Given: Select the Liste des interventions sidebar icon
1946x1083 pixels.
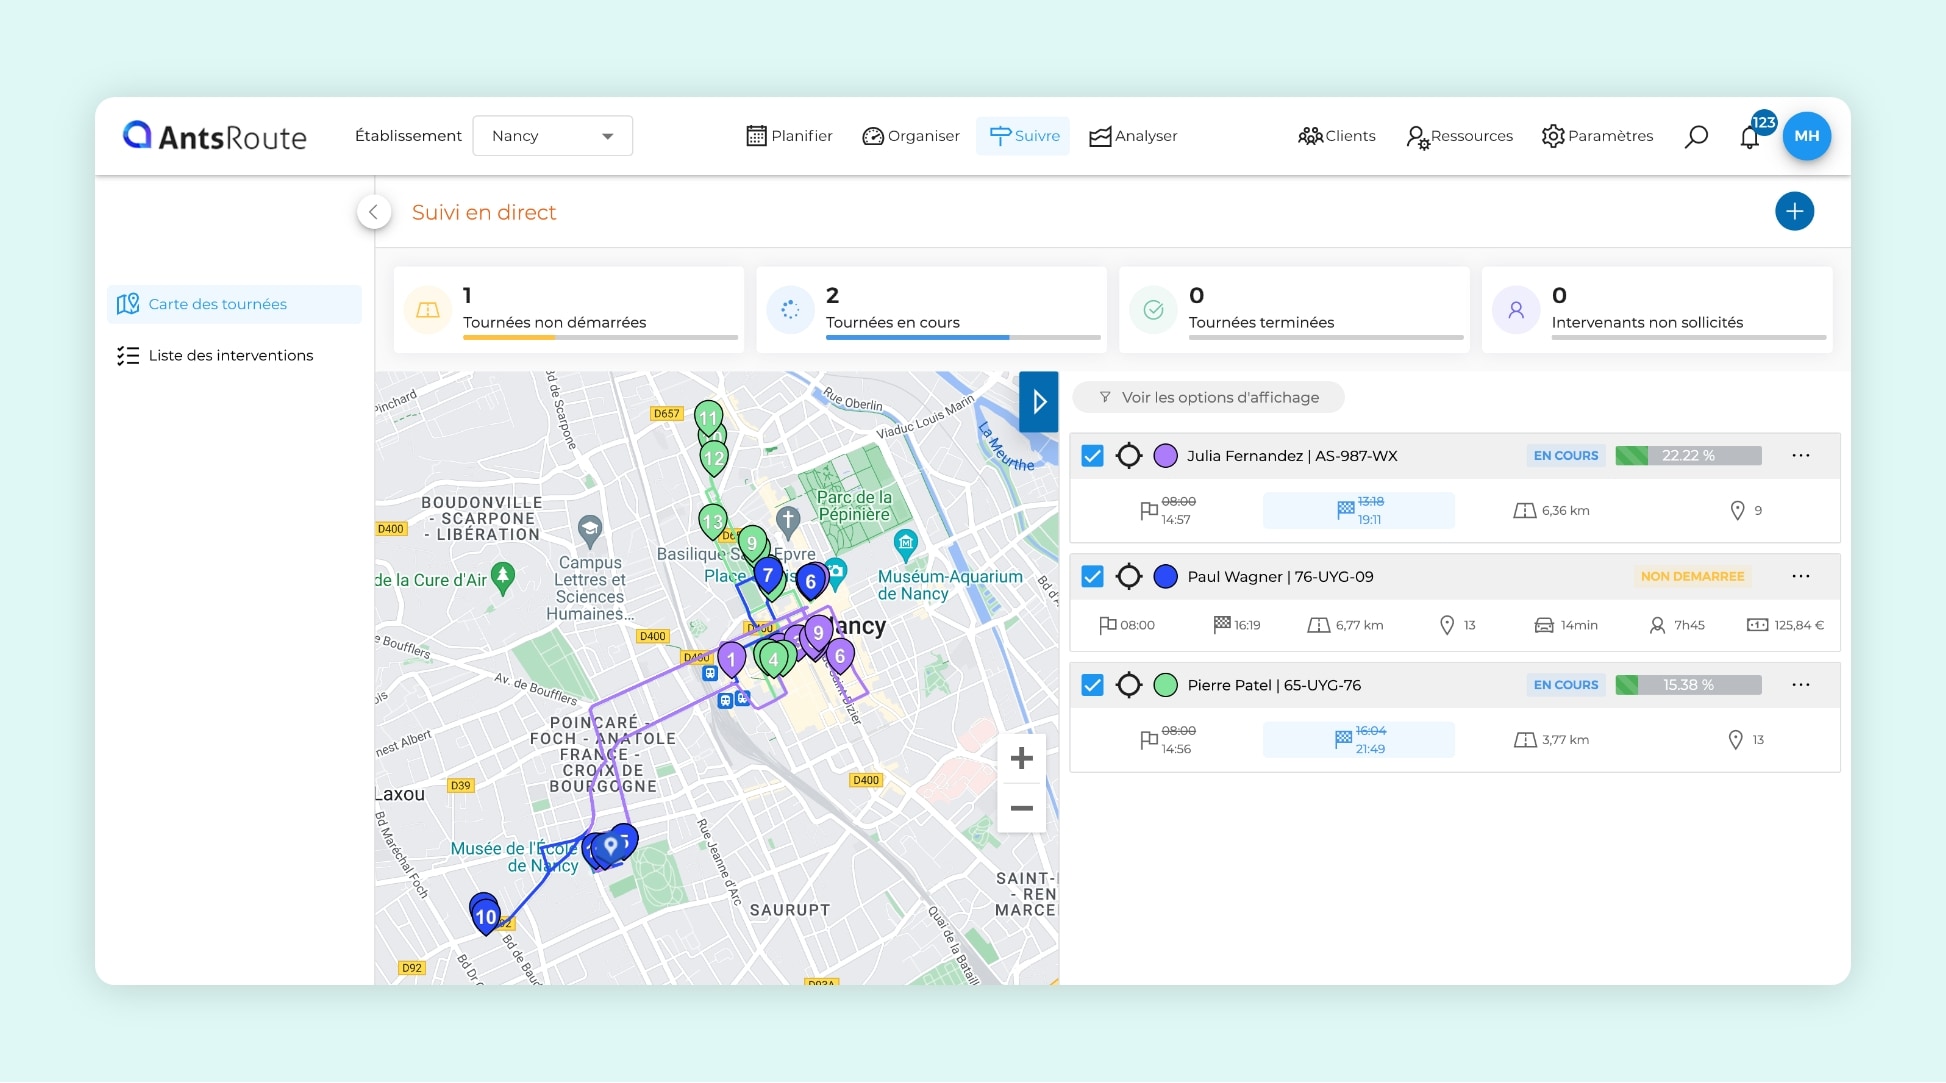Looking at the screenshot, I should point(129,355).
